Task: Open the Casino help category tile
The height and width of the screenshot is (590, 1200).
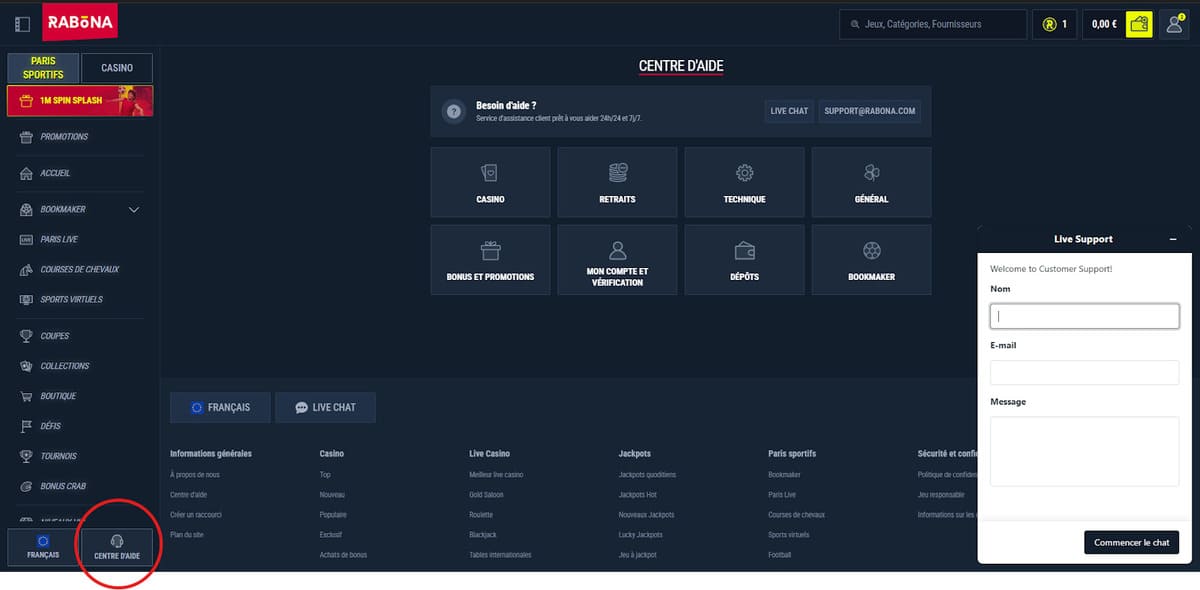Action: (x=490, y=182)
